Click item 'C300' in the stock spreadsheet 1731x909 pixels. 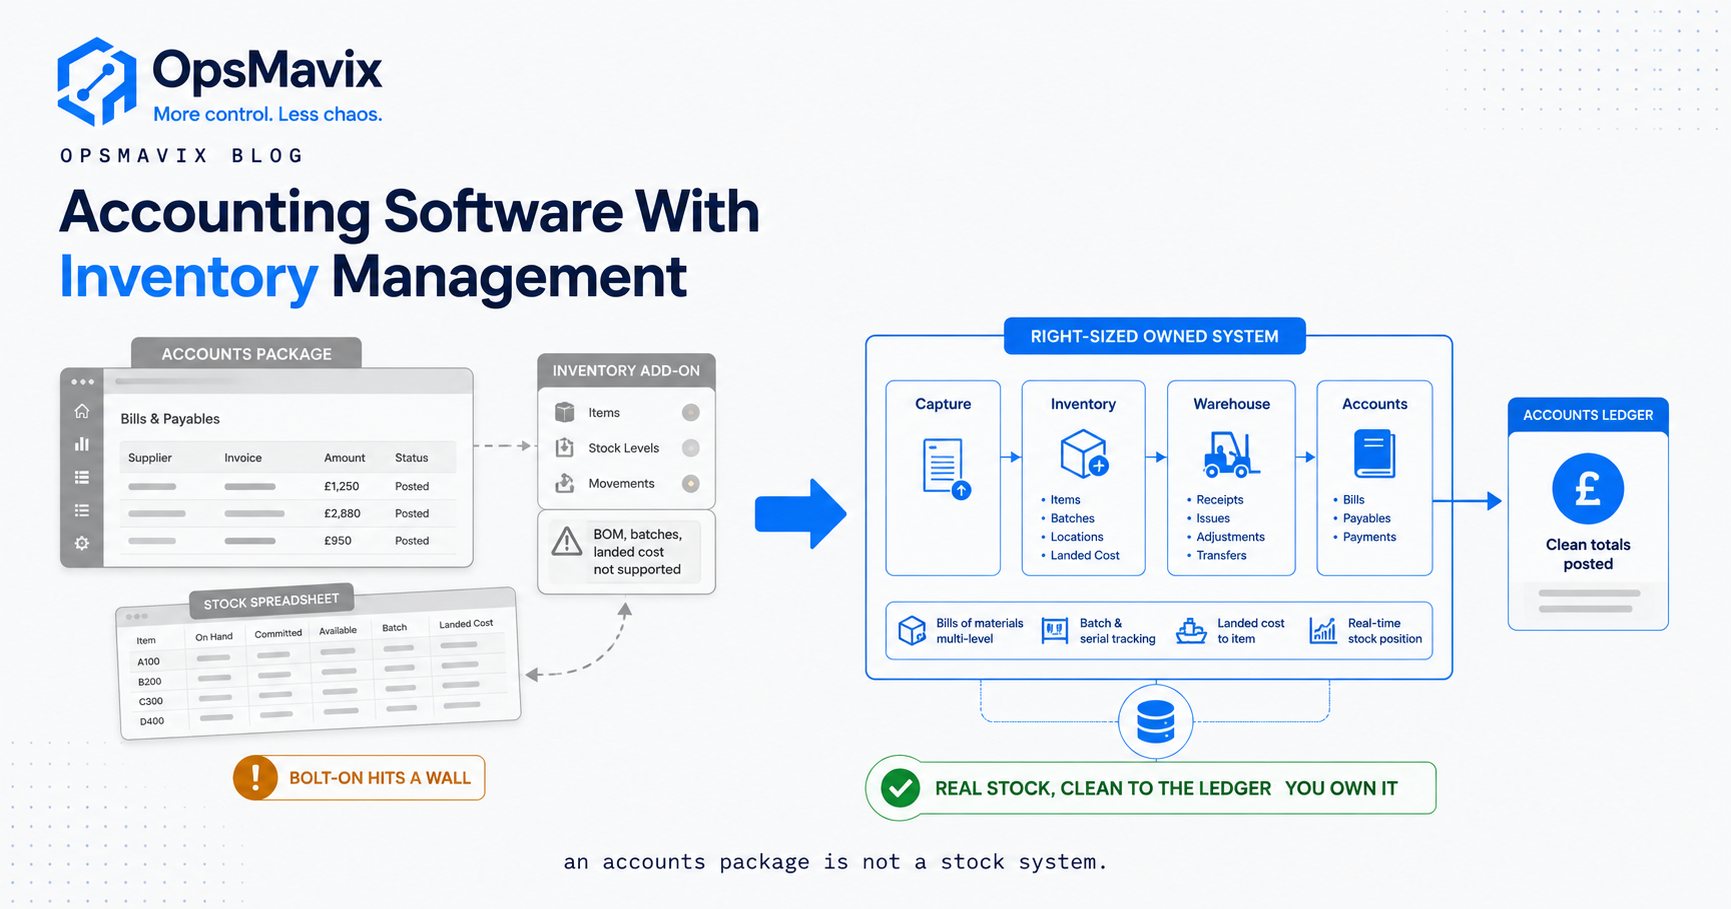151,701
